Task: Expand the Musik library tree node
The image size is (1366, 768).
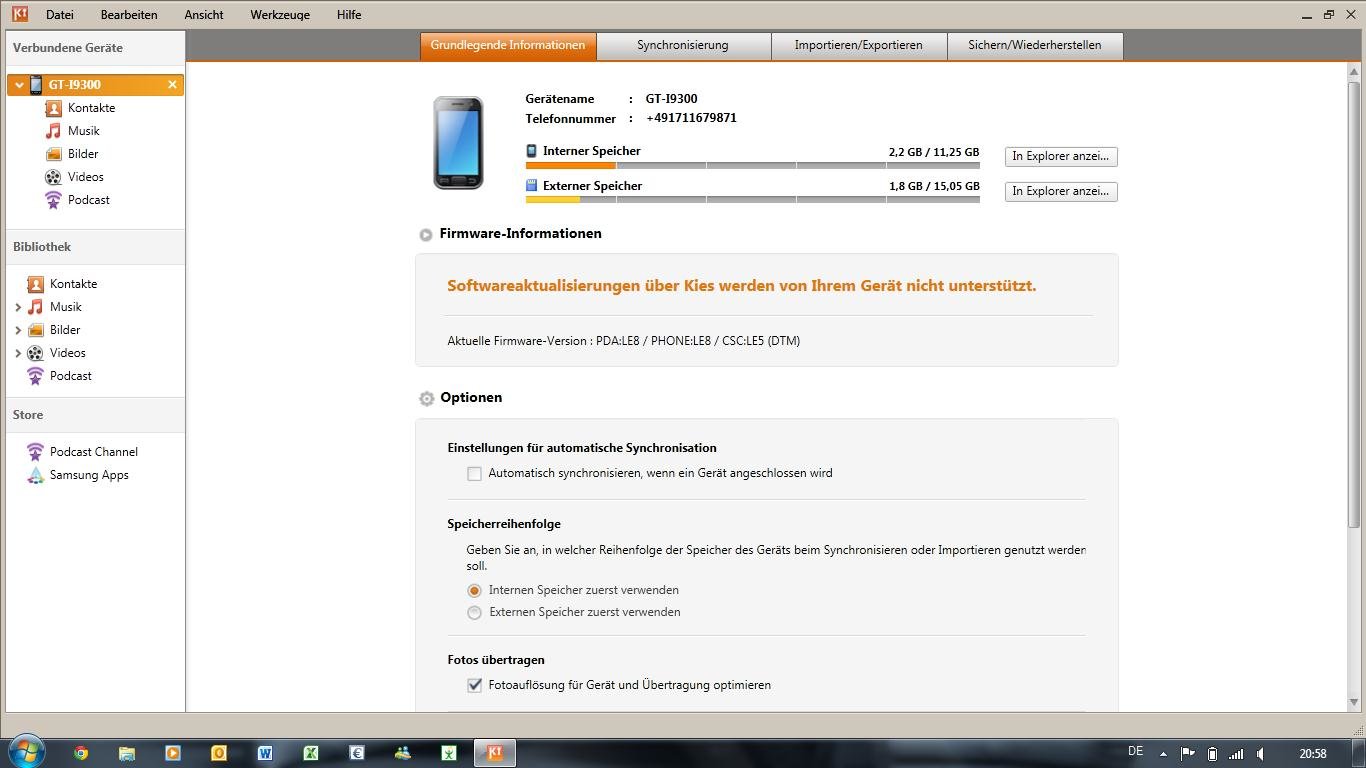Action: (18, 307)
